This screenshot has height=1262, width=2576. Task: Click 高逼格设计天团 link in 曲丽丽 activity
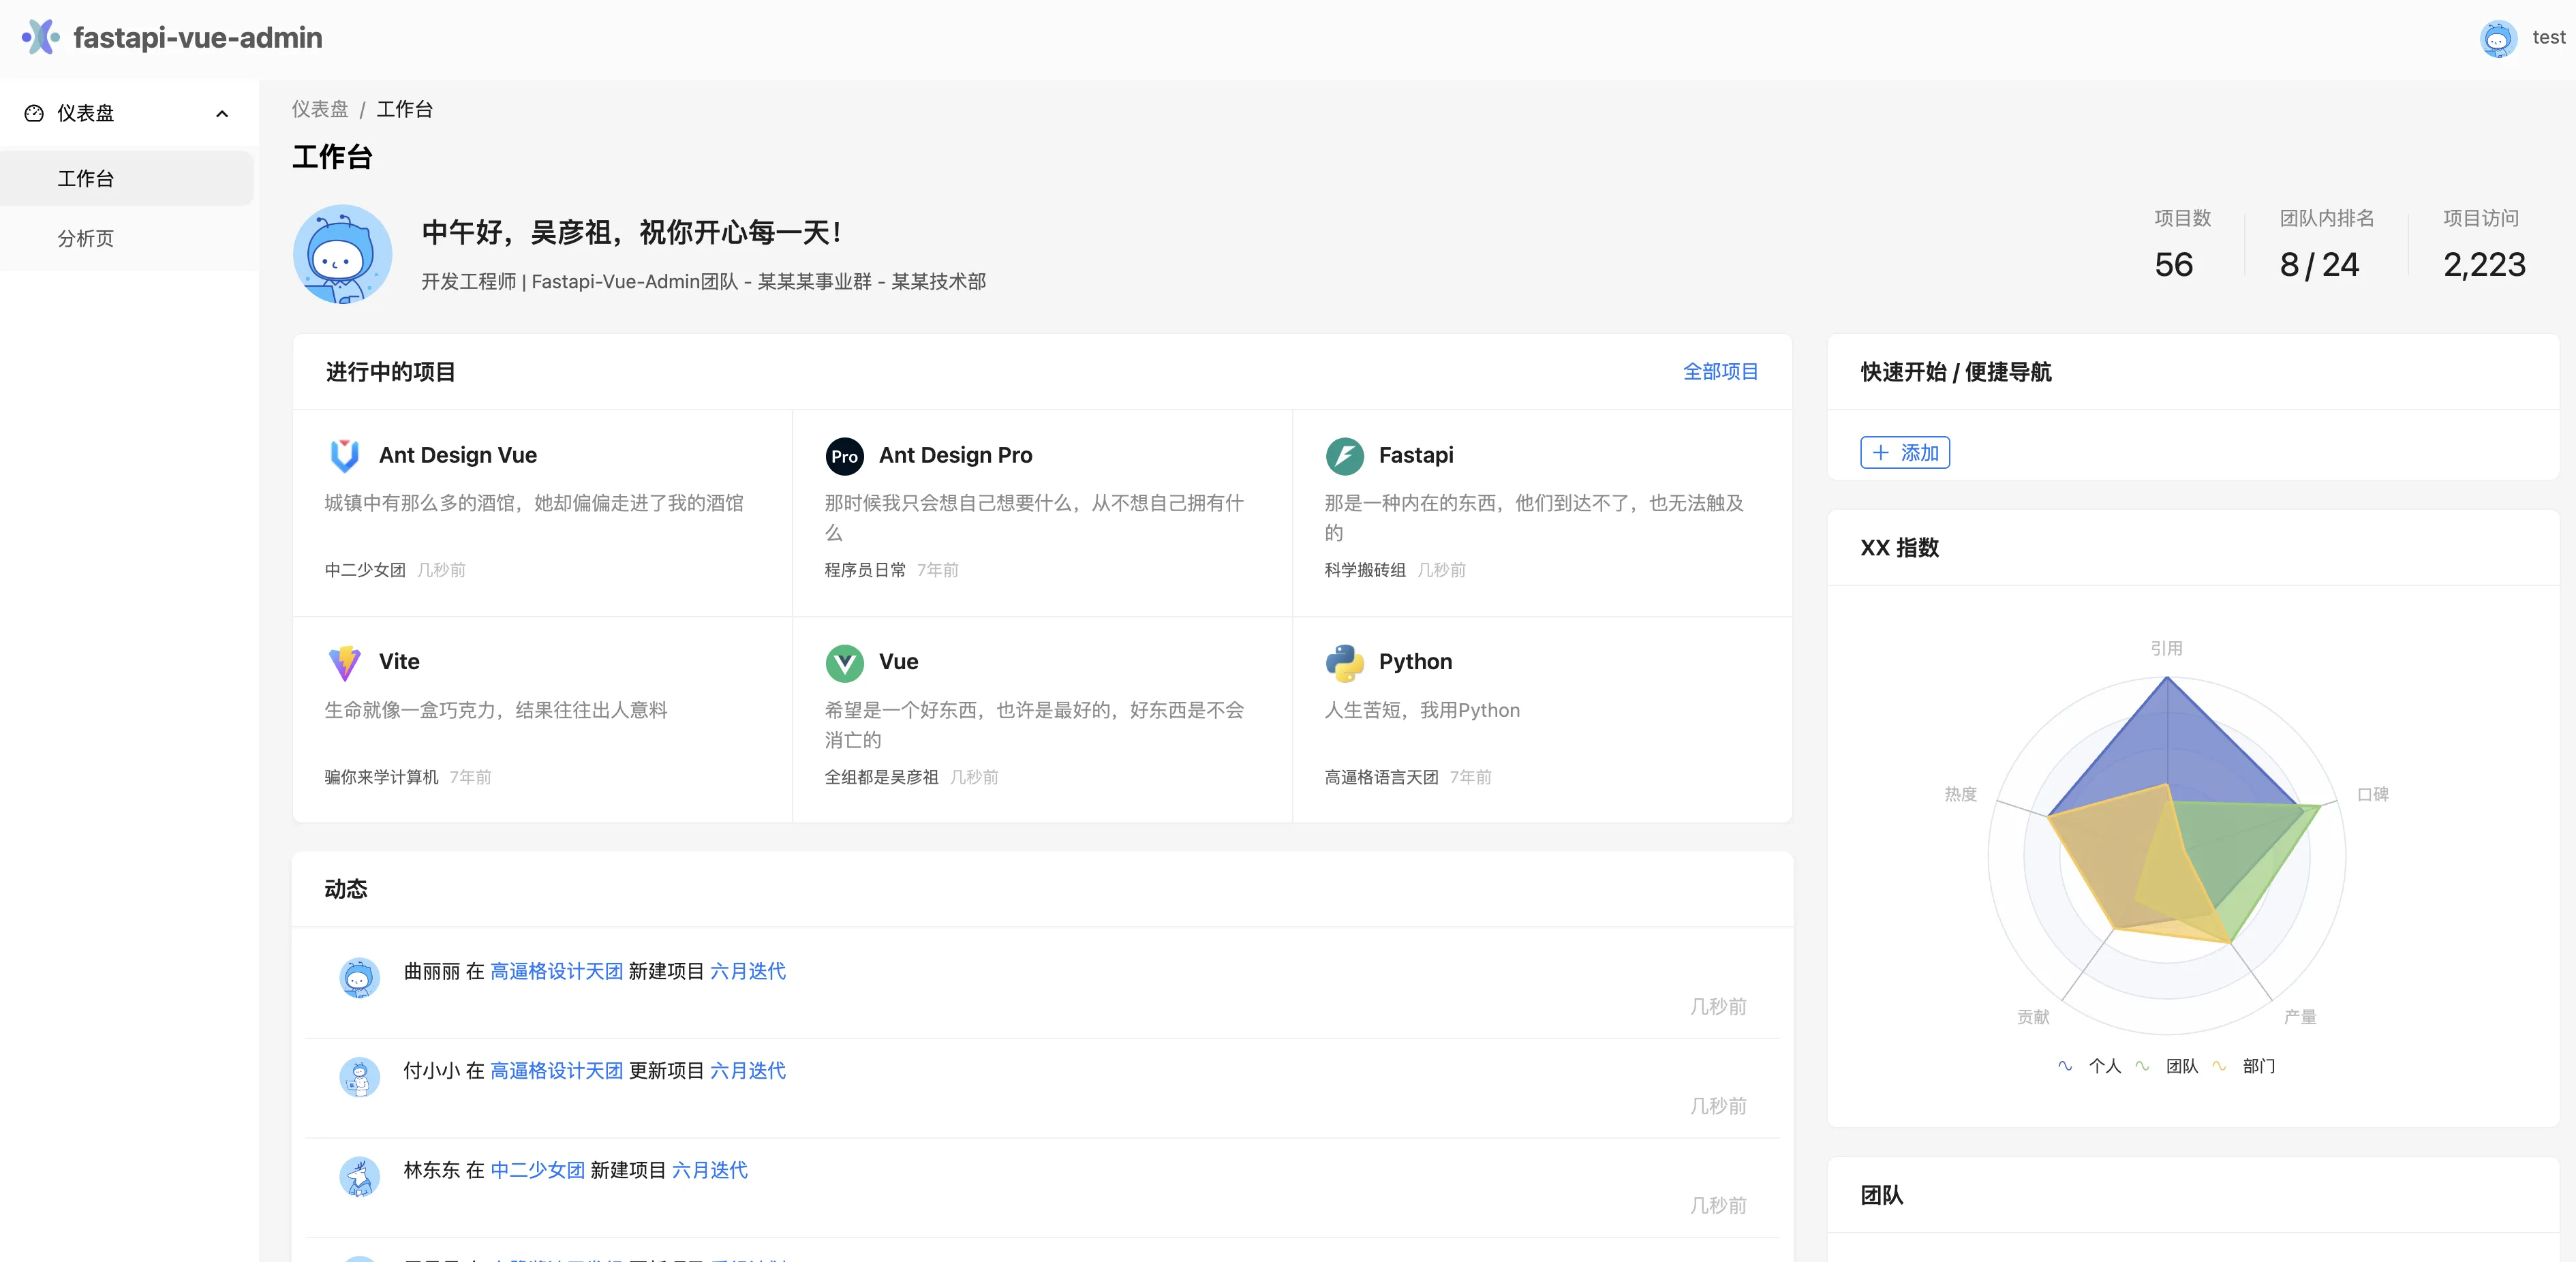[556, 971]
